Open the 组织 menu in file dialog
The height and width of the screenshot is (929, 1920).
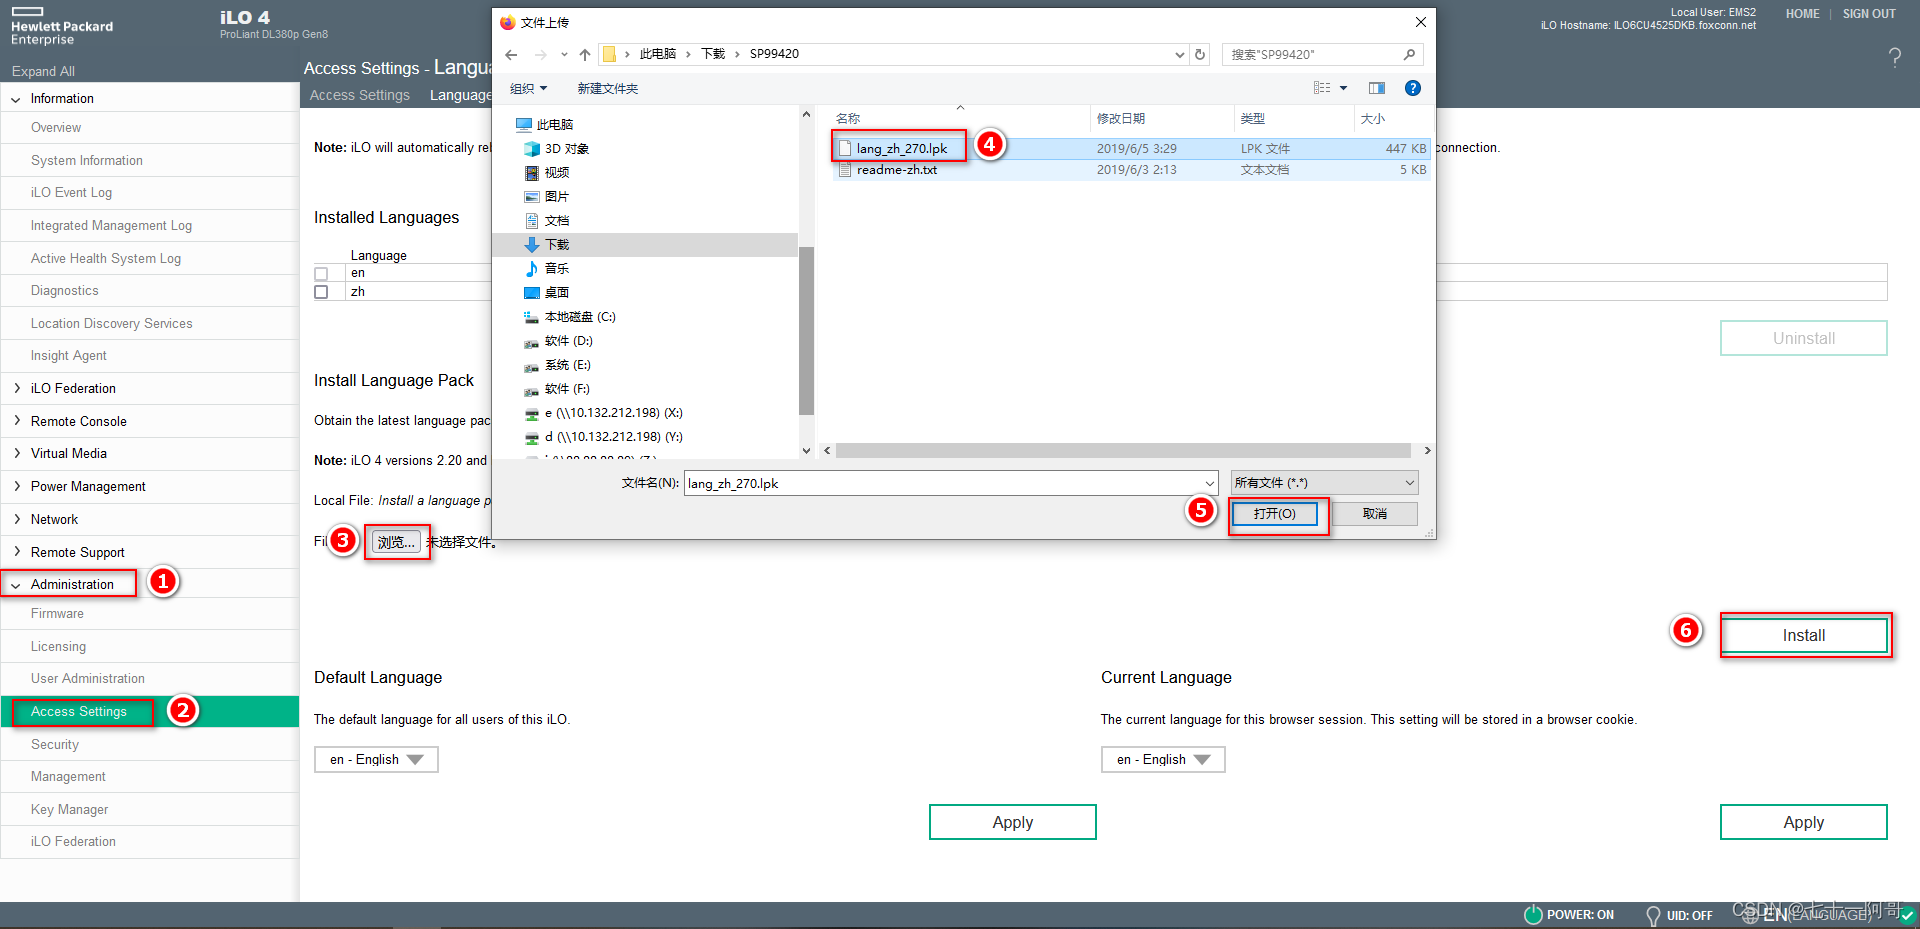528,89
